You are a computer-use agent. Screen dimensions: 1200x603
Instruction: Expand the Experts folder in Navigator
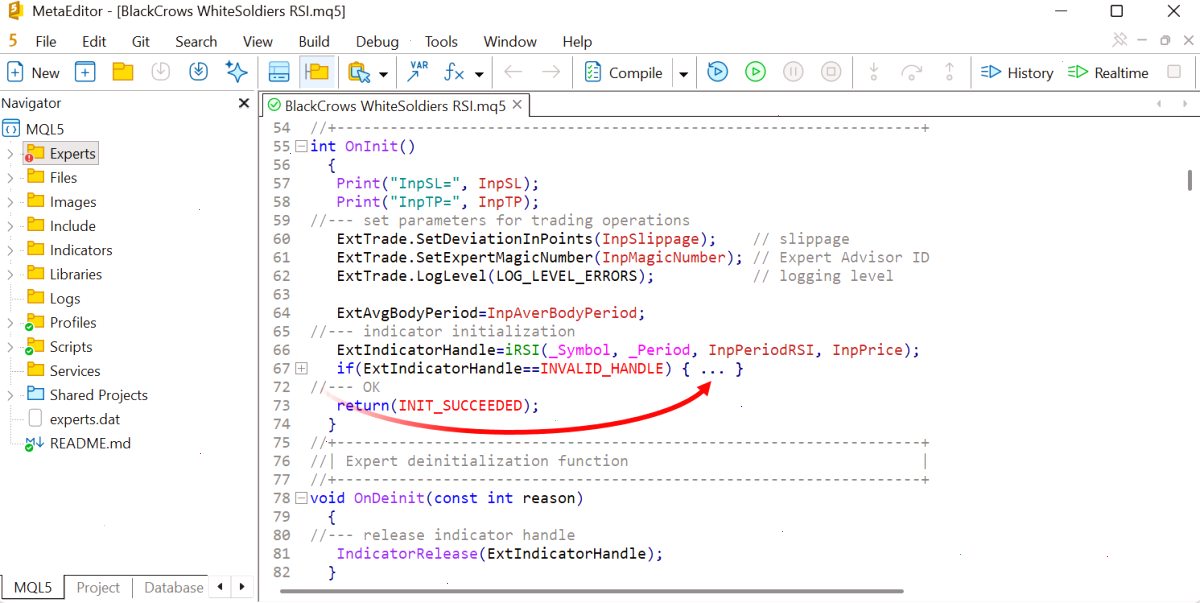click(10, 154)
